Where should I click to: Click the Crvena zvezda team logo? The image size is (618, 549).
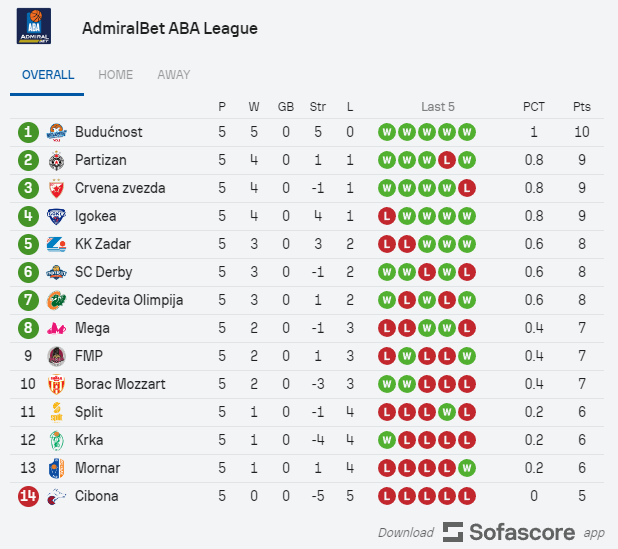point(56,188)
